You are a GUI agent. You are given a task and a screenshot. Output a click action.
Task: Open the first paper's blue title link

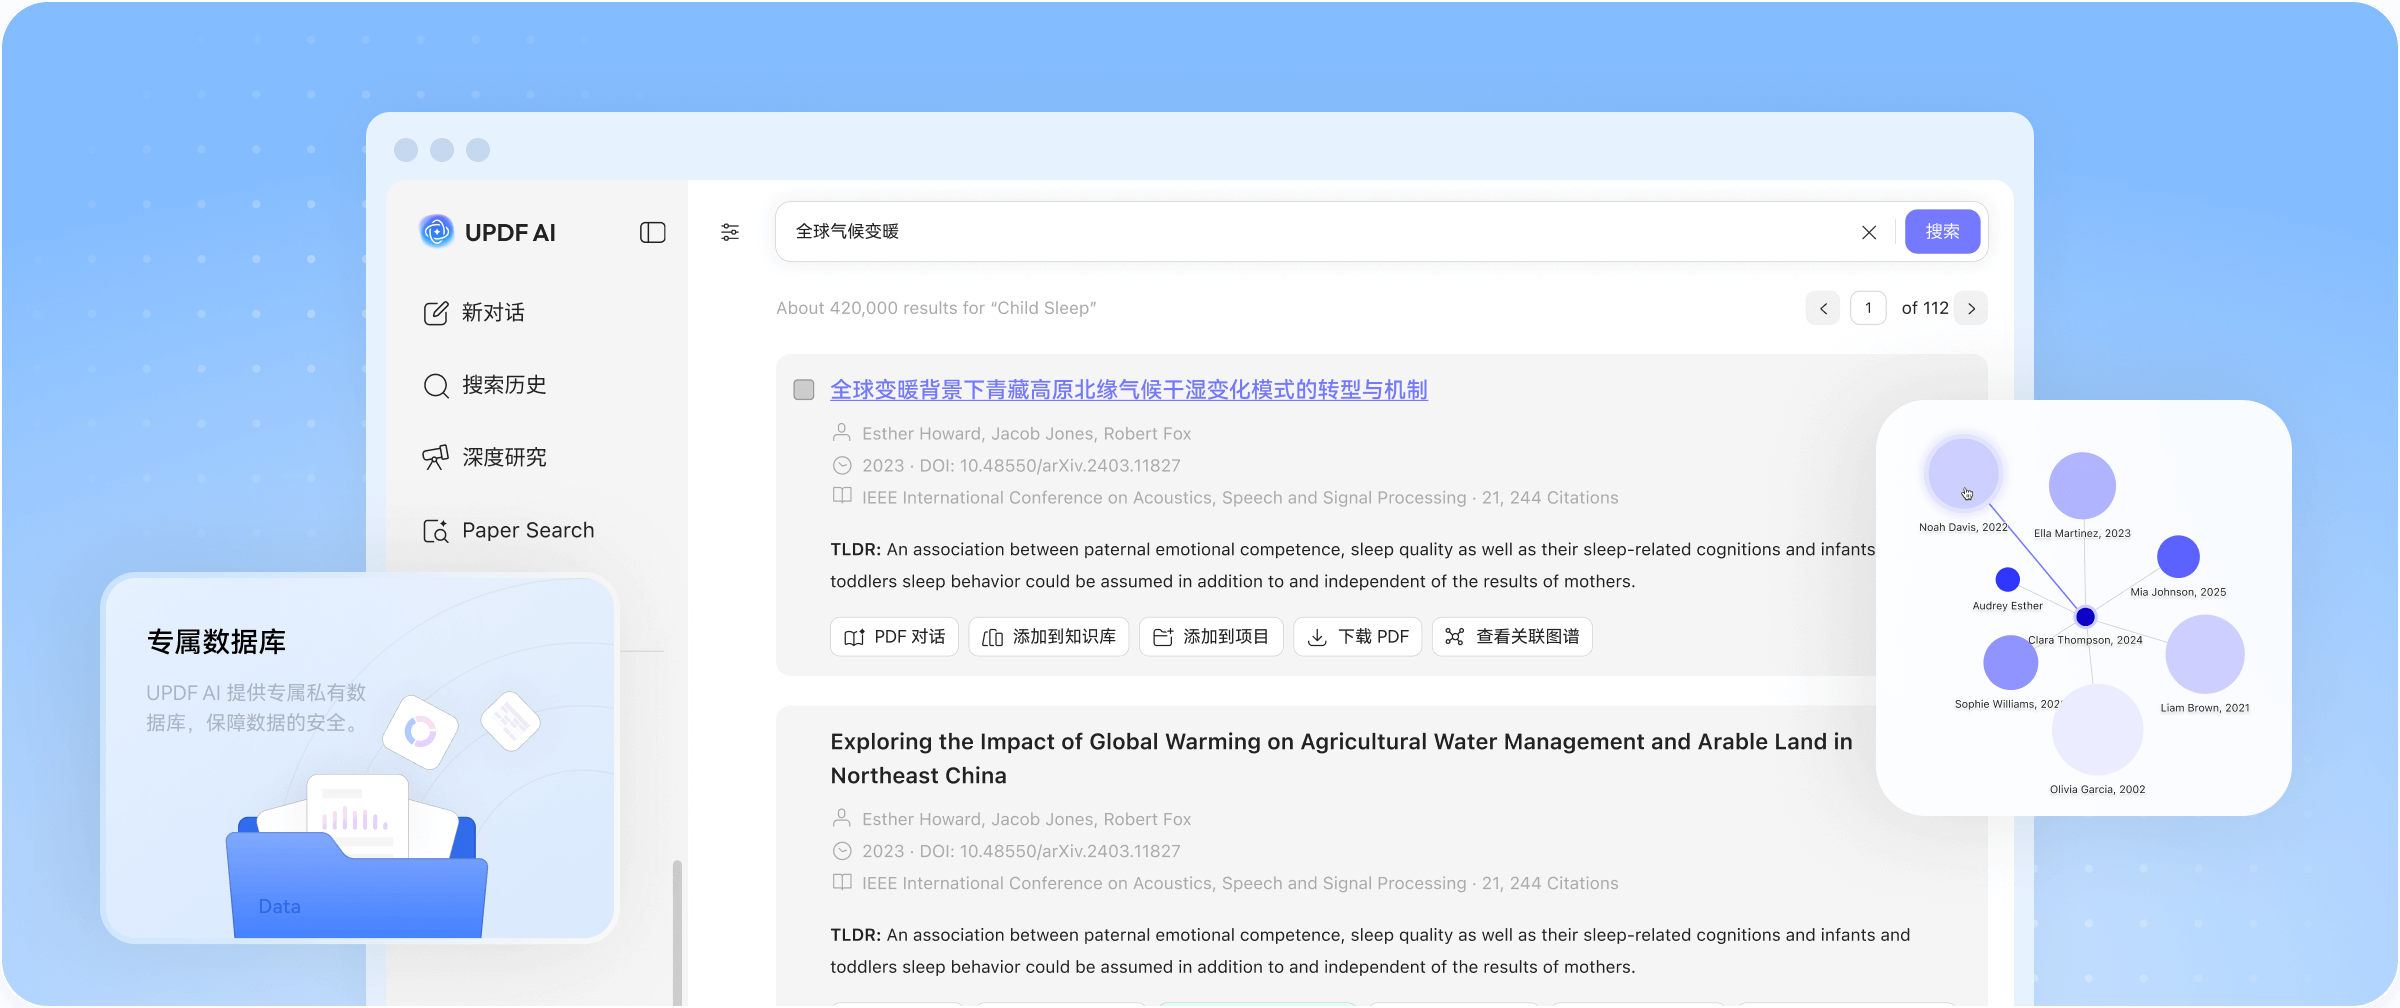point(1128,390)
